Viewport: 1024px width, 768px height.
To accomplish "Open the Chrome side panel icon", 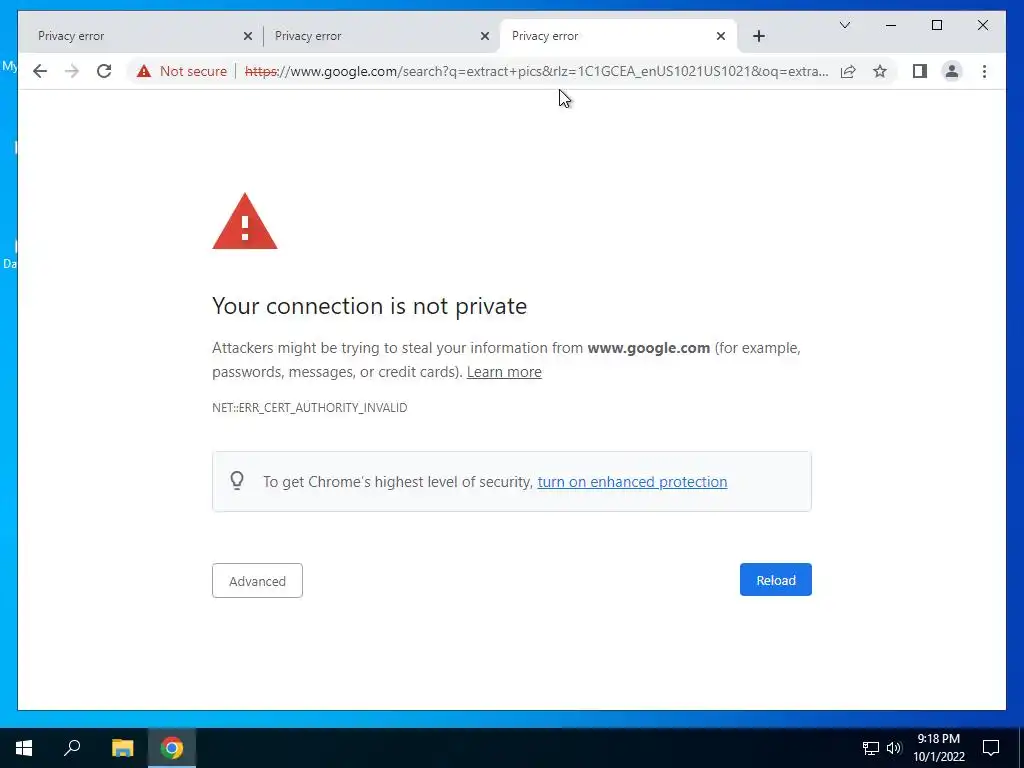I will point(920,71).
